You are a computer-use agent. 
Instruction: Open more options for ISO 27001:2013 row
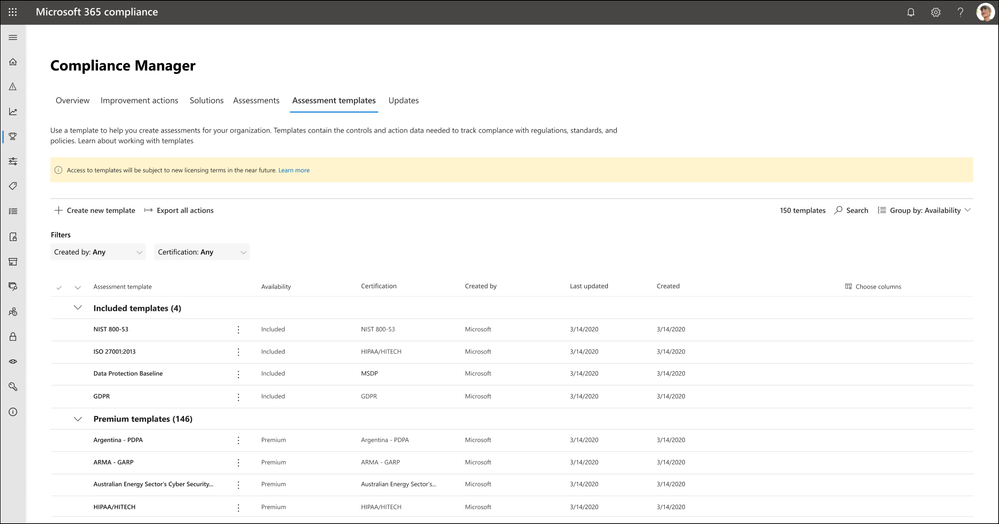pos(238,352)
